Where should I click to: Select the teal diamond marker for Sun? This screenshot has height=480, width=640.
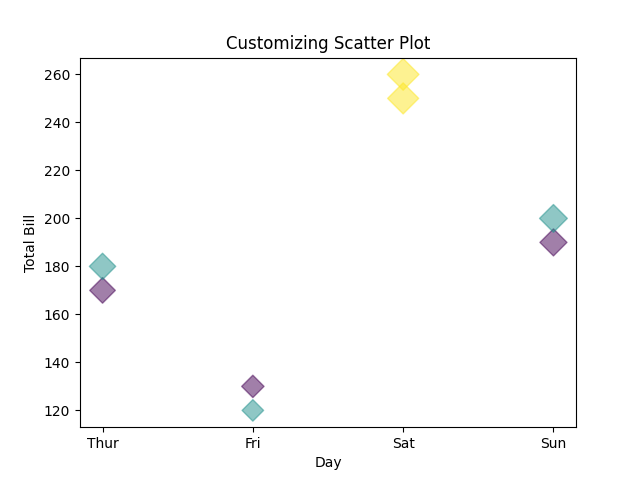point(553,218)
